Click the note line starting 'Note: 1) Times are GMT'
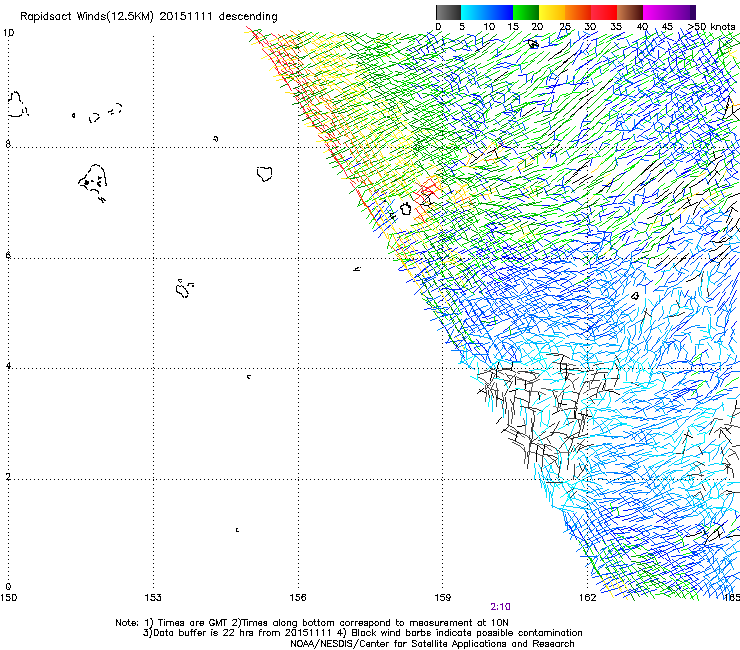Image resolution: width=740 pixels, height=650 pixels. pyautogui.click(x=312, y=623)
